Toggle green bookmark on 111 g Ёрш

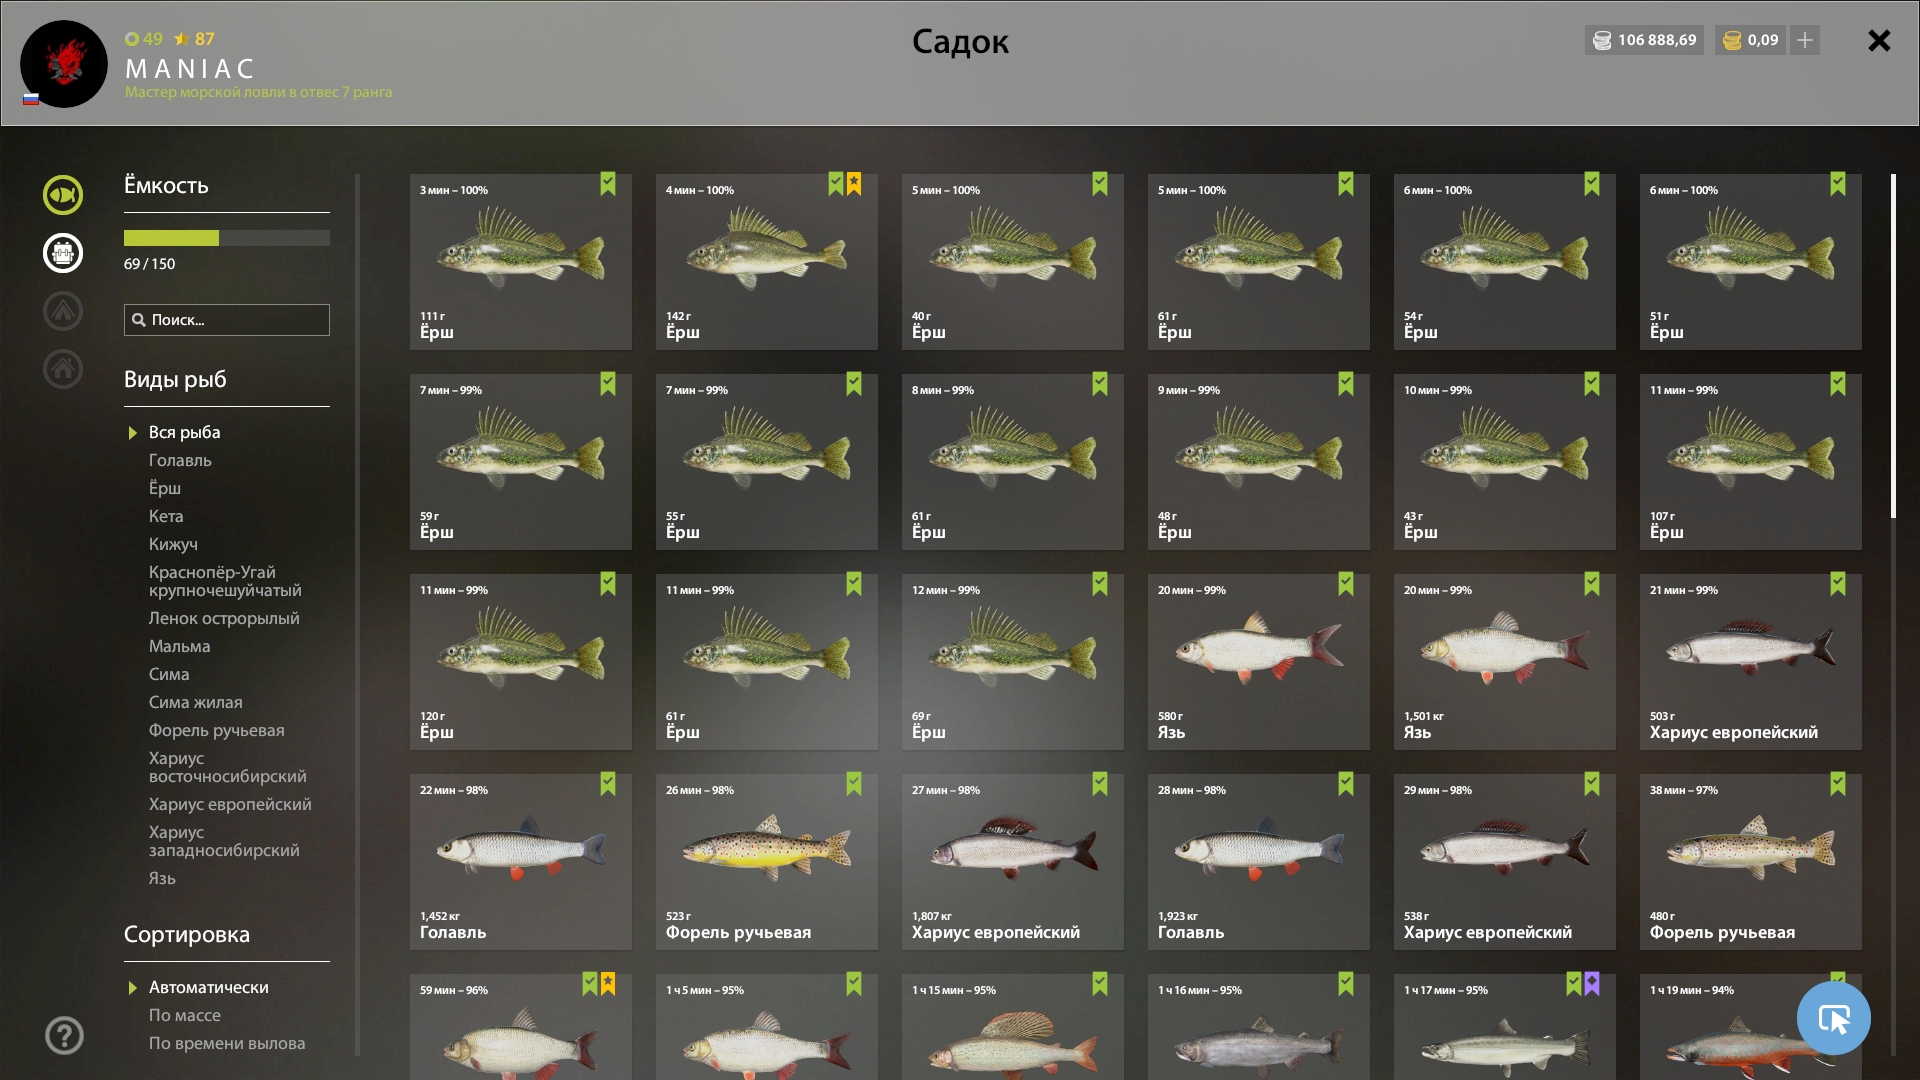pos(608,184)
